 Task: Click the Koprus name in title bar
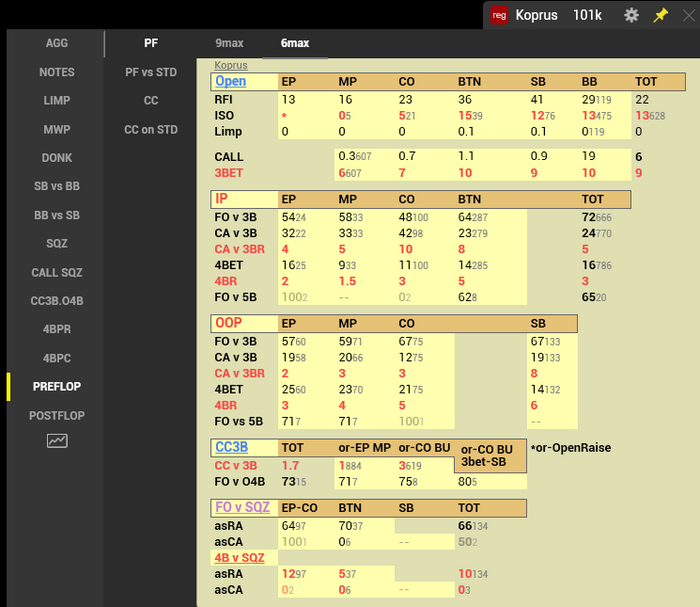[x=537, y=15]
